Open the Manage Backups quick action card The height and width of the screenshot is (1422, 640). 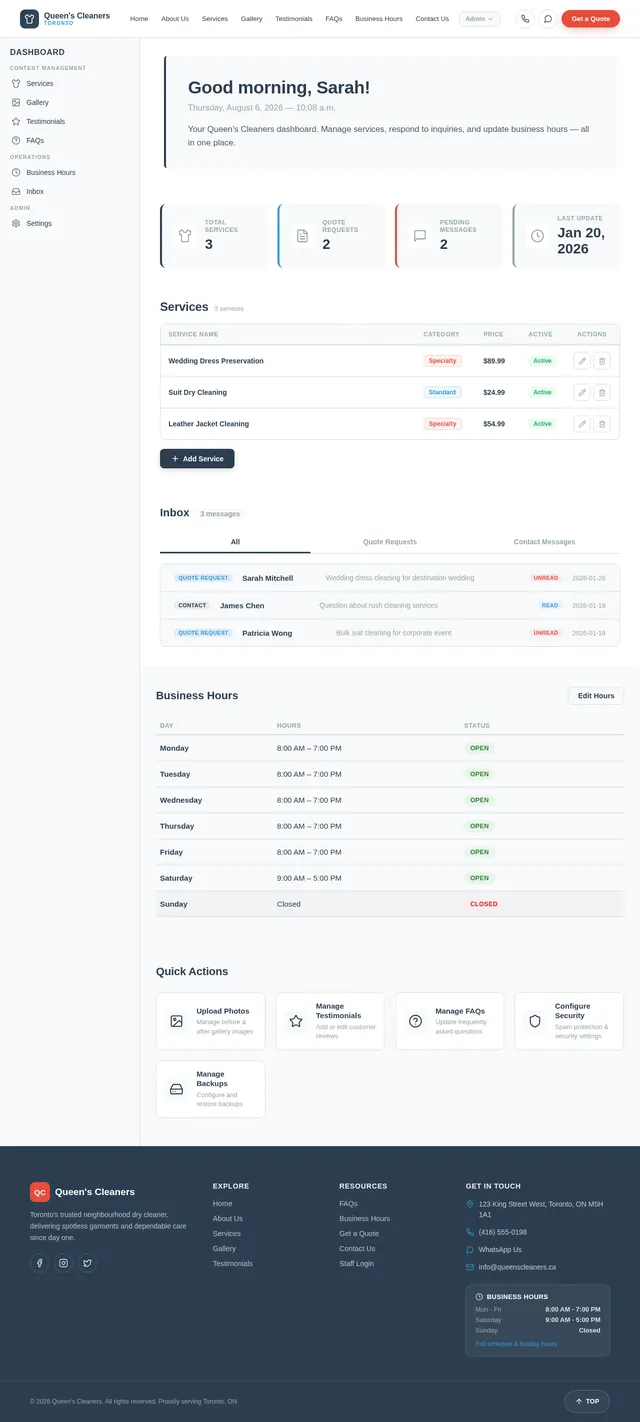pyautogui.click(x=211, y=1089)
